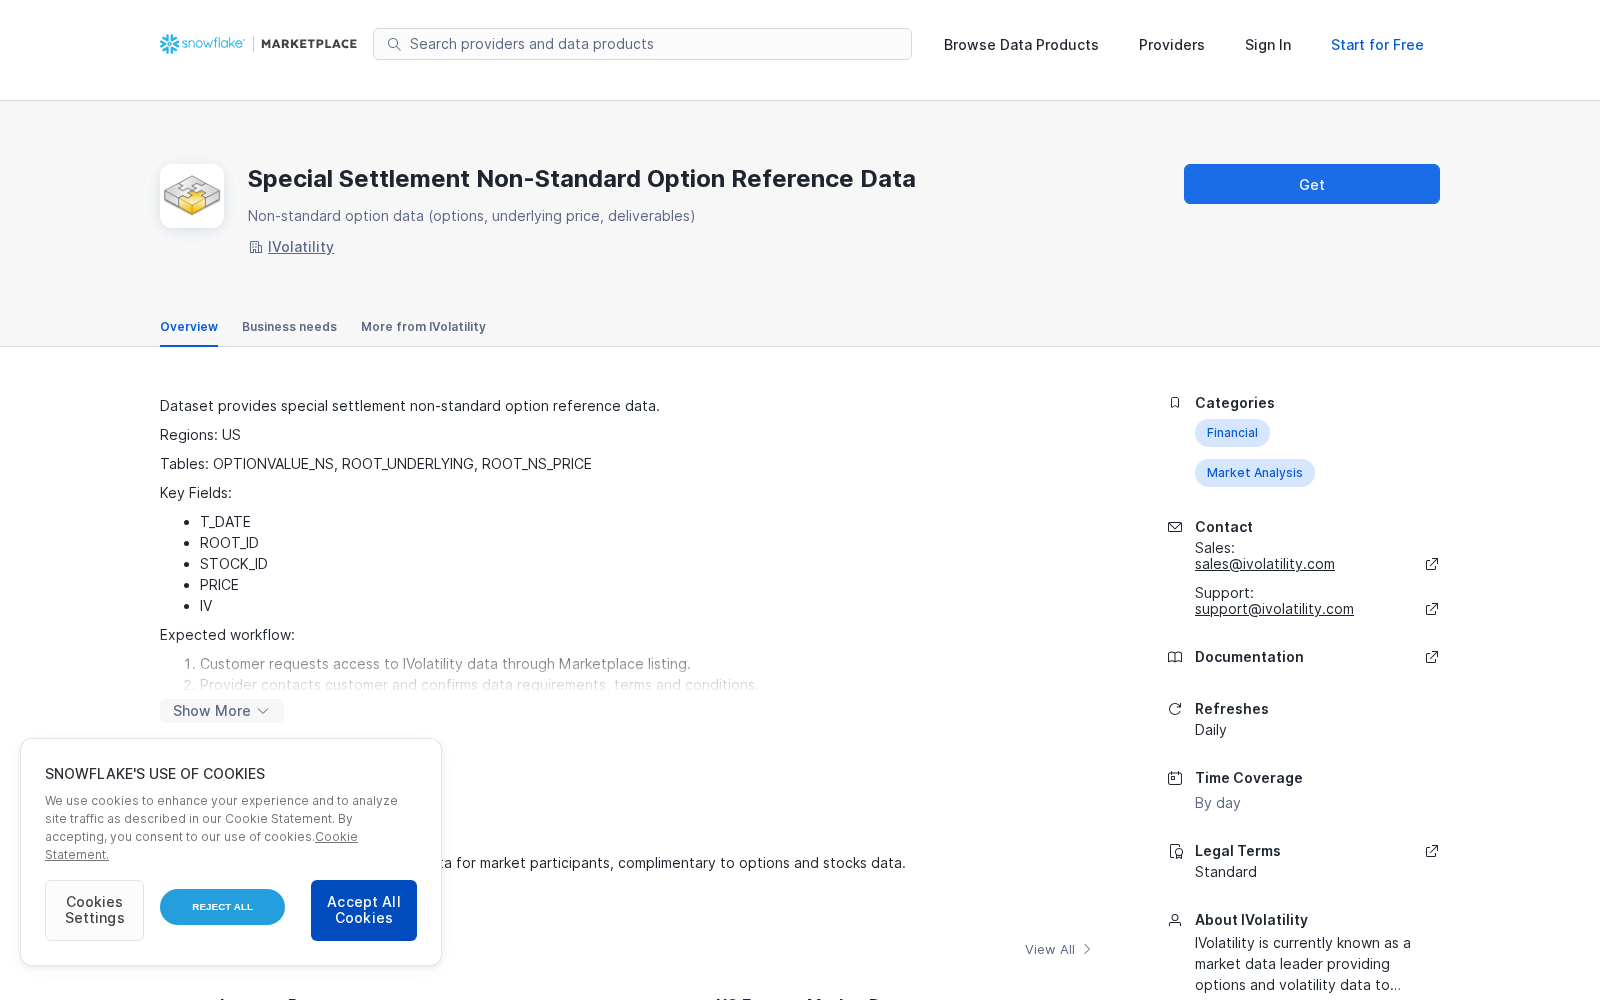Open the Cookie Statement link

point(336,837)
